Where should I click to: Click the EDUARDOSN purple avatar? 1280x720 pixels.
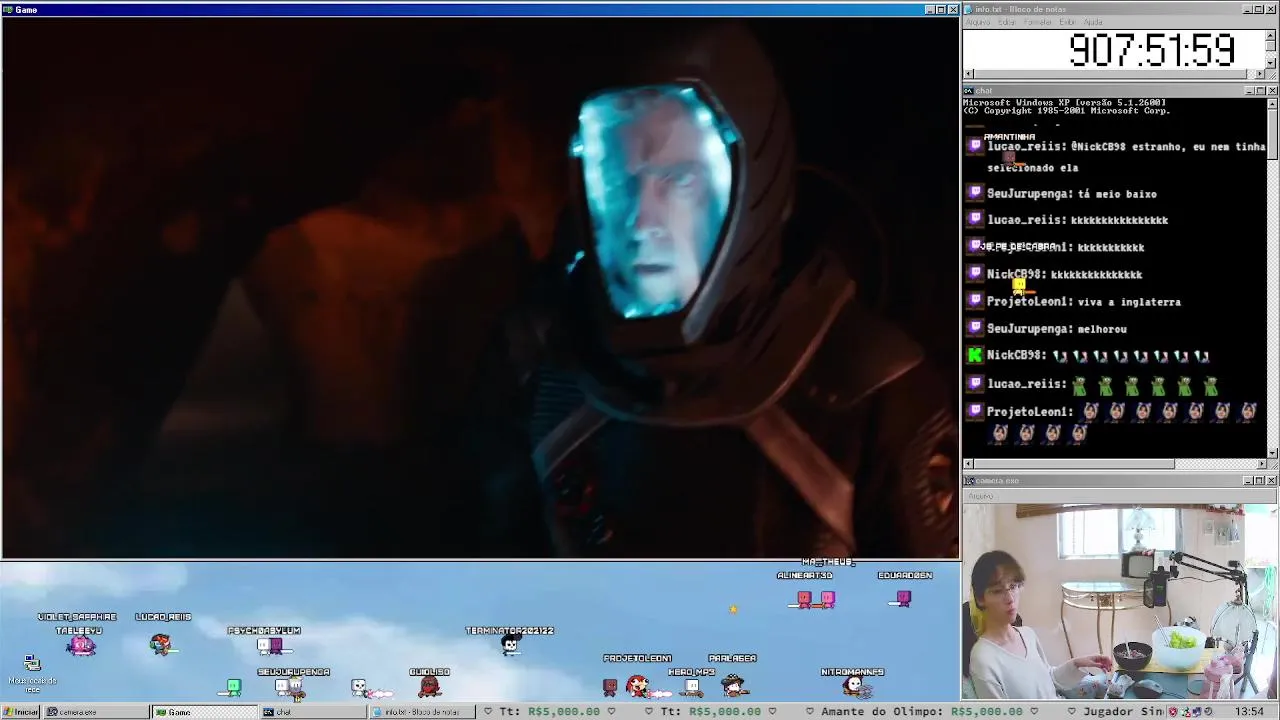pos(903,598)
